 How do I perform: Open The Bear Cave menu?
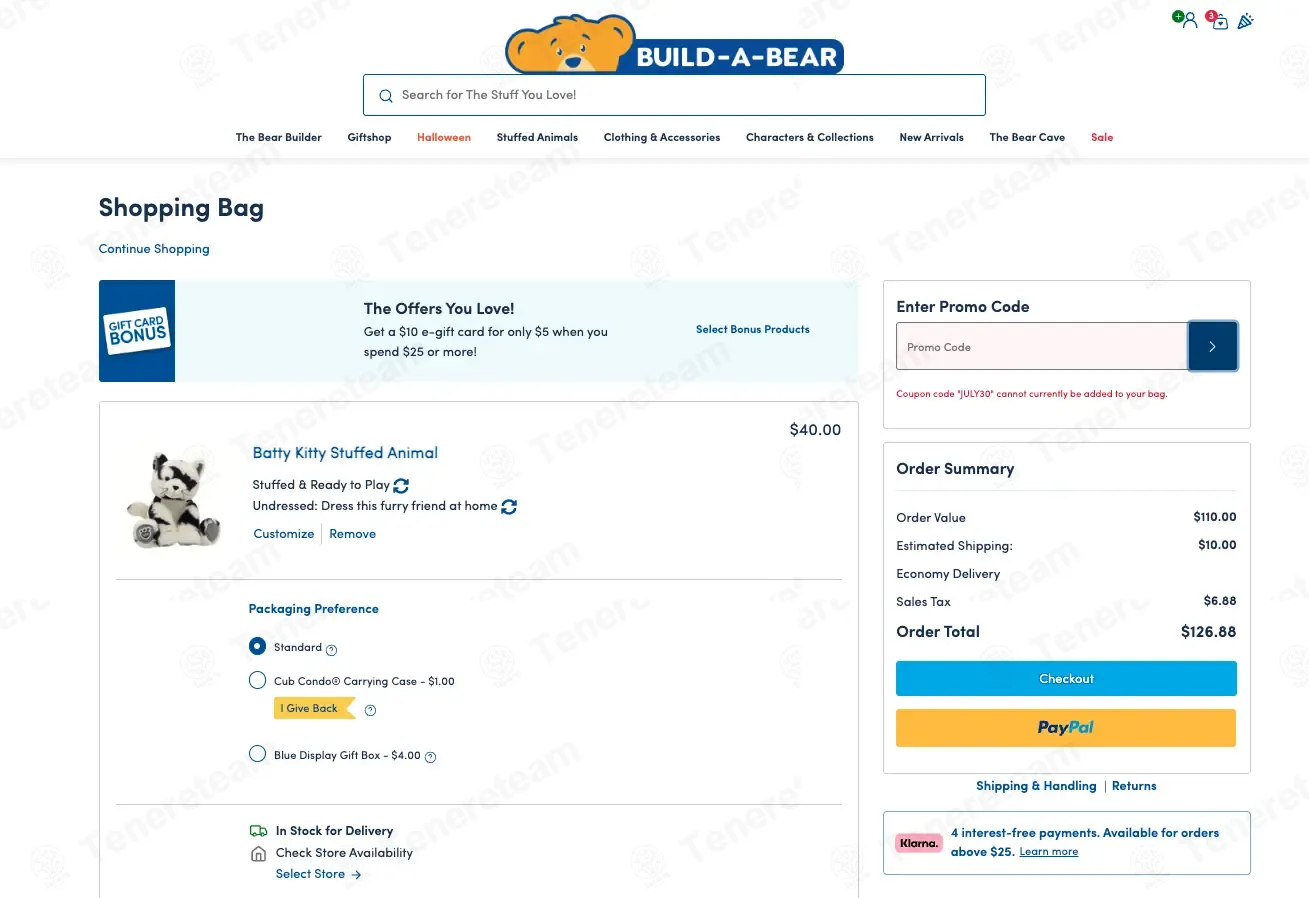(1027, 137)
